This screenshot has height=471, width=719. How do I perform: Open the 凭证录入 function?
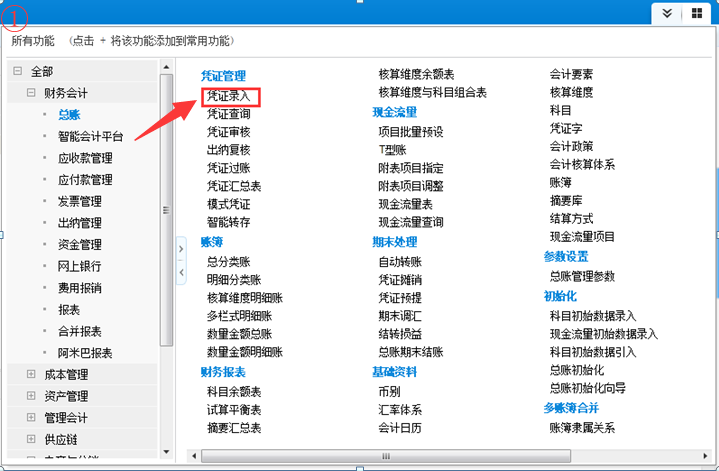tap(228, 97)
